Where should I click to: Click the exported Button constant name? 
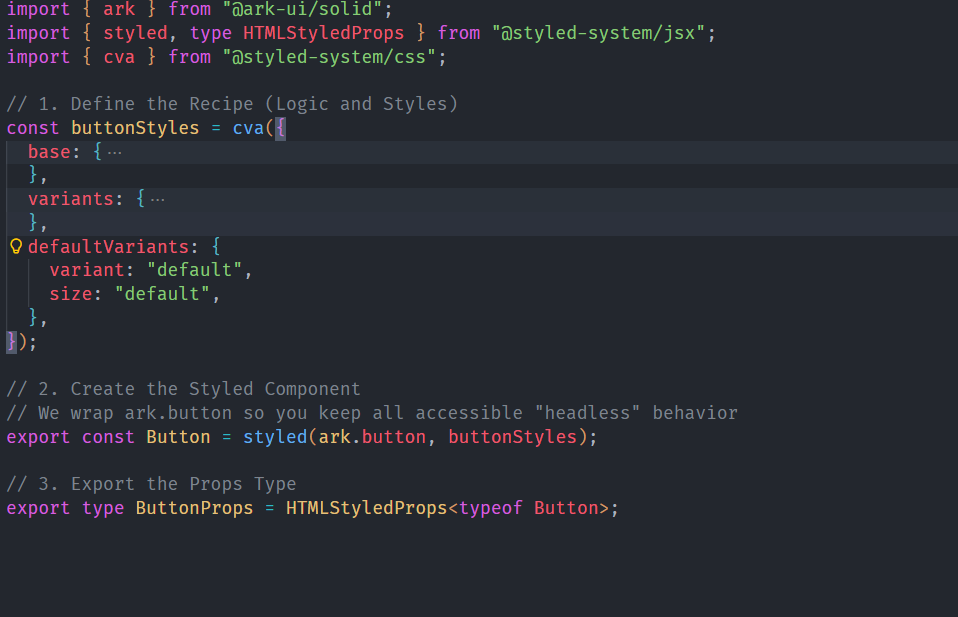[178, 437]
